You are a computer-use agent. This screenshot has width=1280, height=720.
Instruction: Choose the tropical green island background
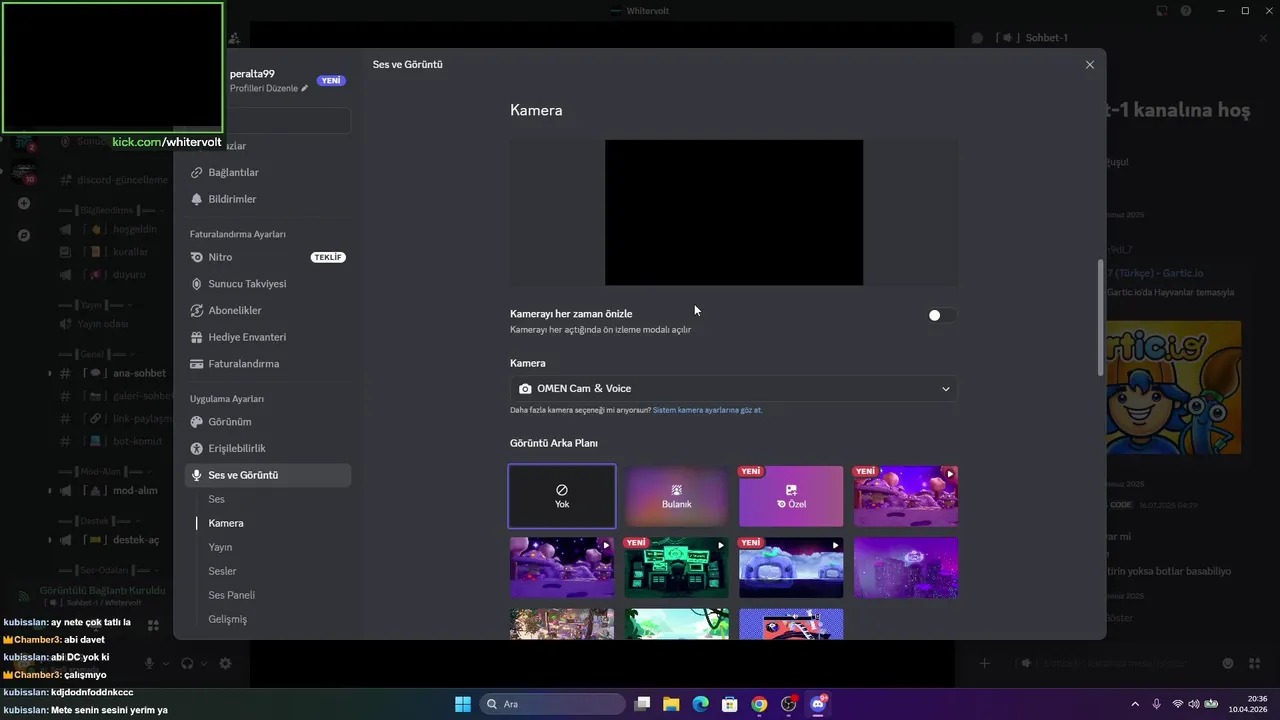(677, 624)
